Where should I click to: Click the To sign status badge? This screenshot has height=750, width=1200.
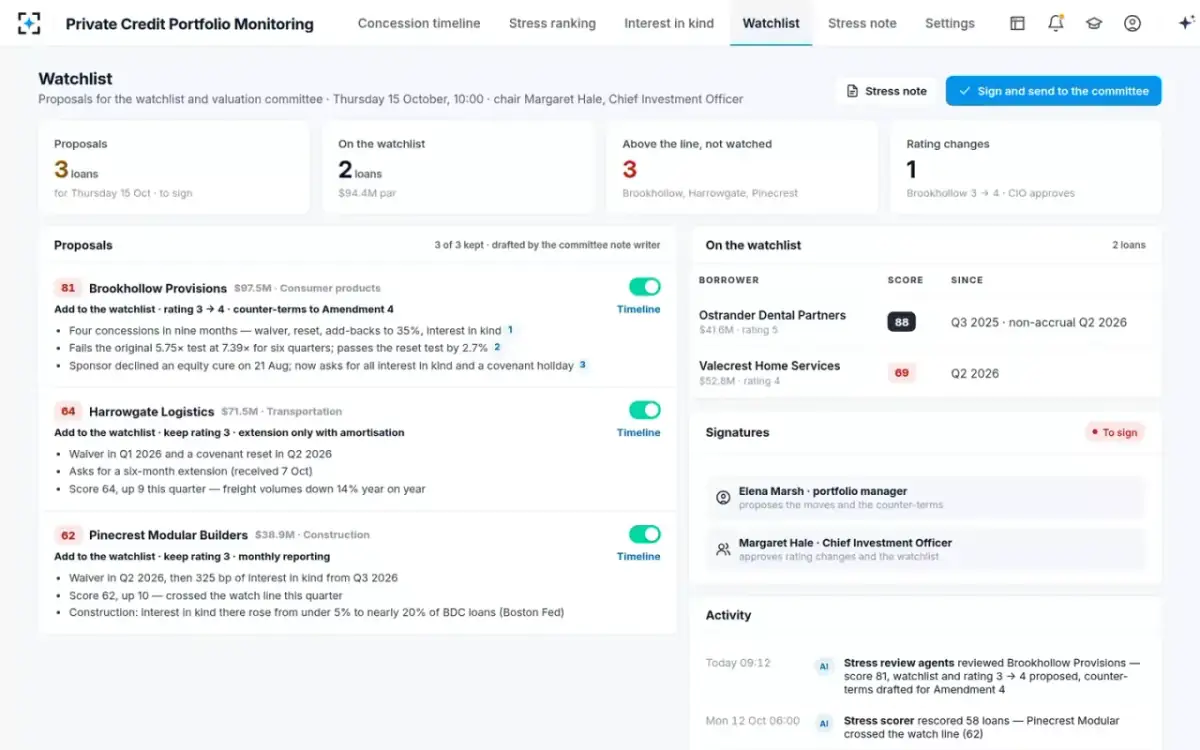point(1115,433)
